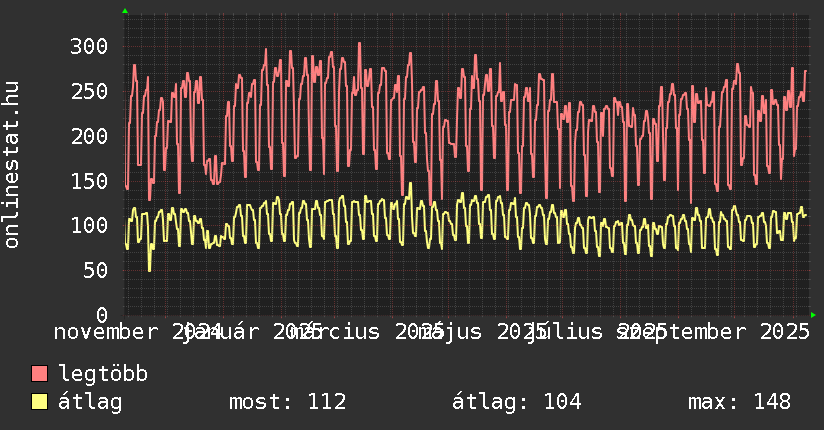Click the september 2025 x-axis label
Viewport: 824px width, 430px height.
pyautogui.click(x=714, y=332)
